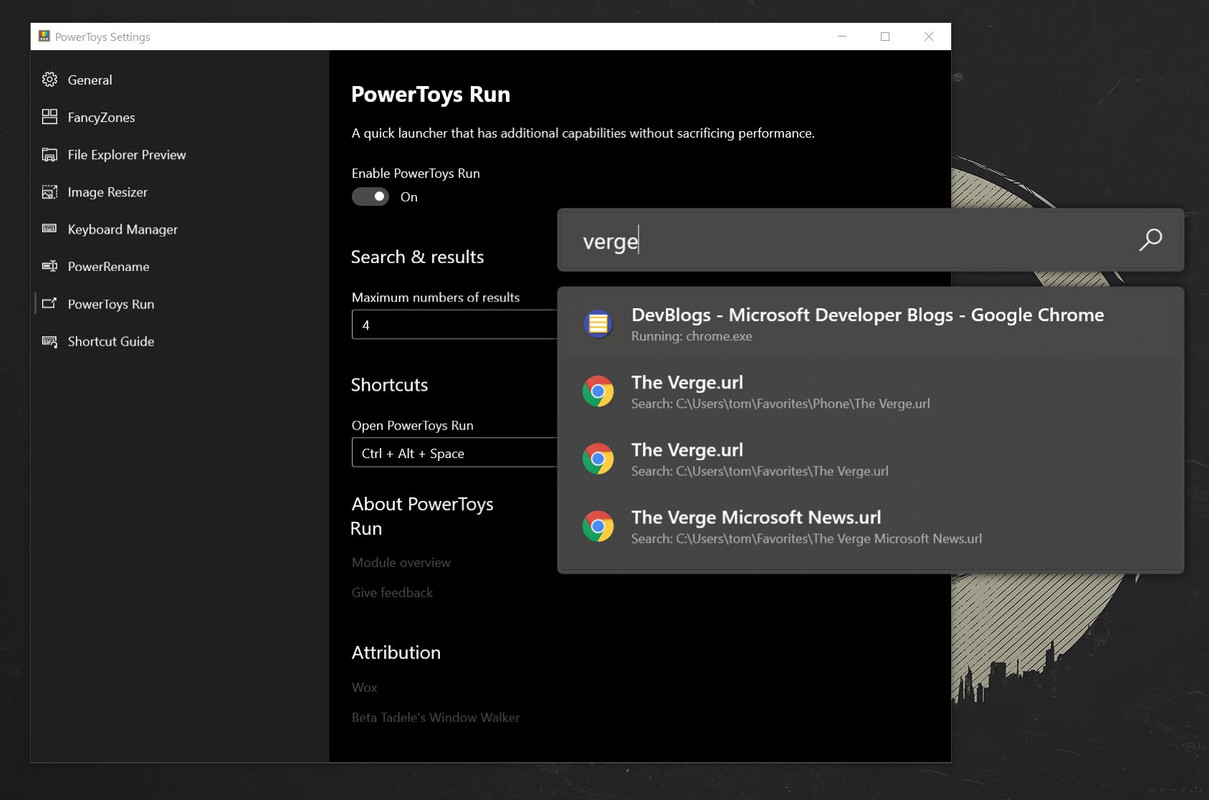The height and width of the screenshot is (800, 1209).
Task: Click Chrome icon of the Phone\The Verge.url result
Action: (x=598, y=391)
